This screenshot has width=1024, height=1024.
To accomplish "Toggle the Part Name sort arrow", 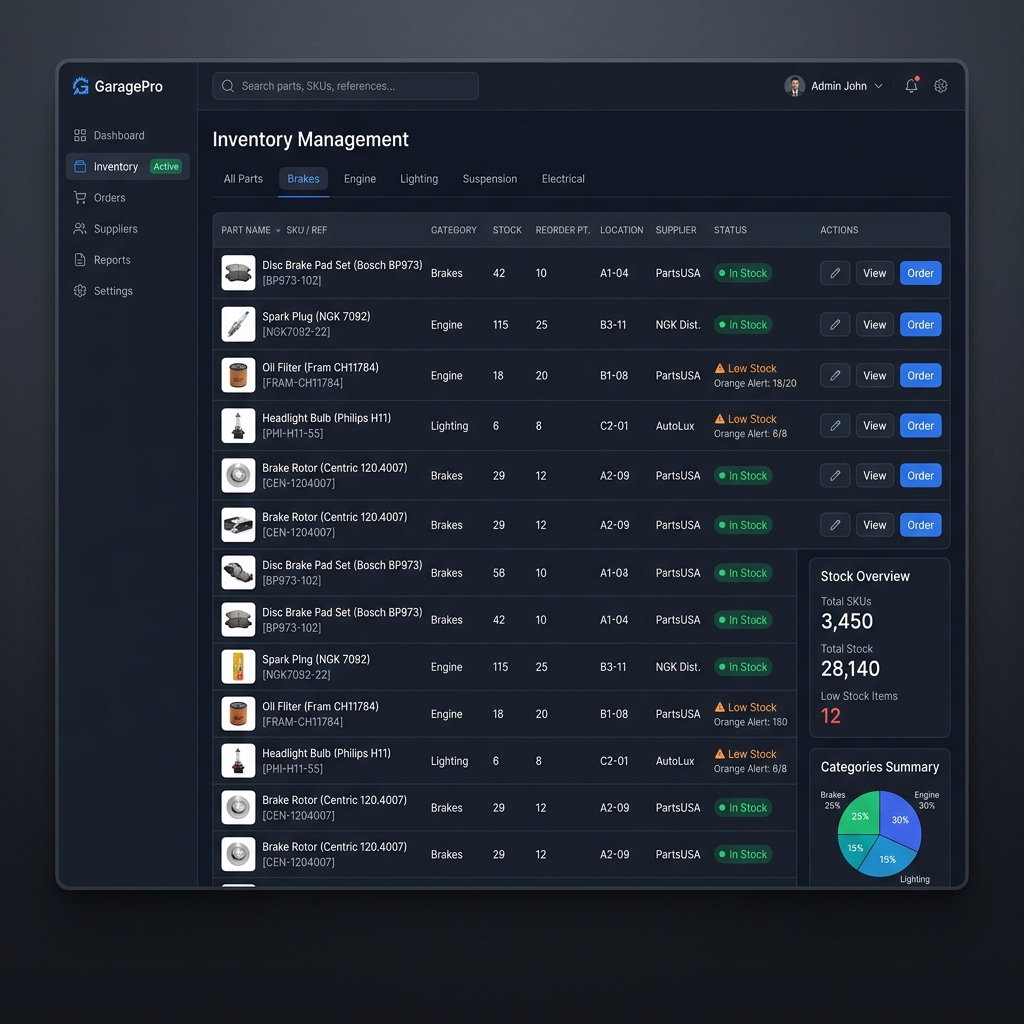I will 279,230.
